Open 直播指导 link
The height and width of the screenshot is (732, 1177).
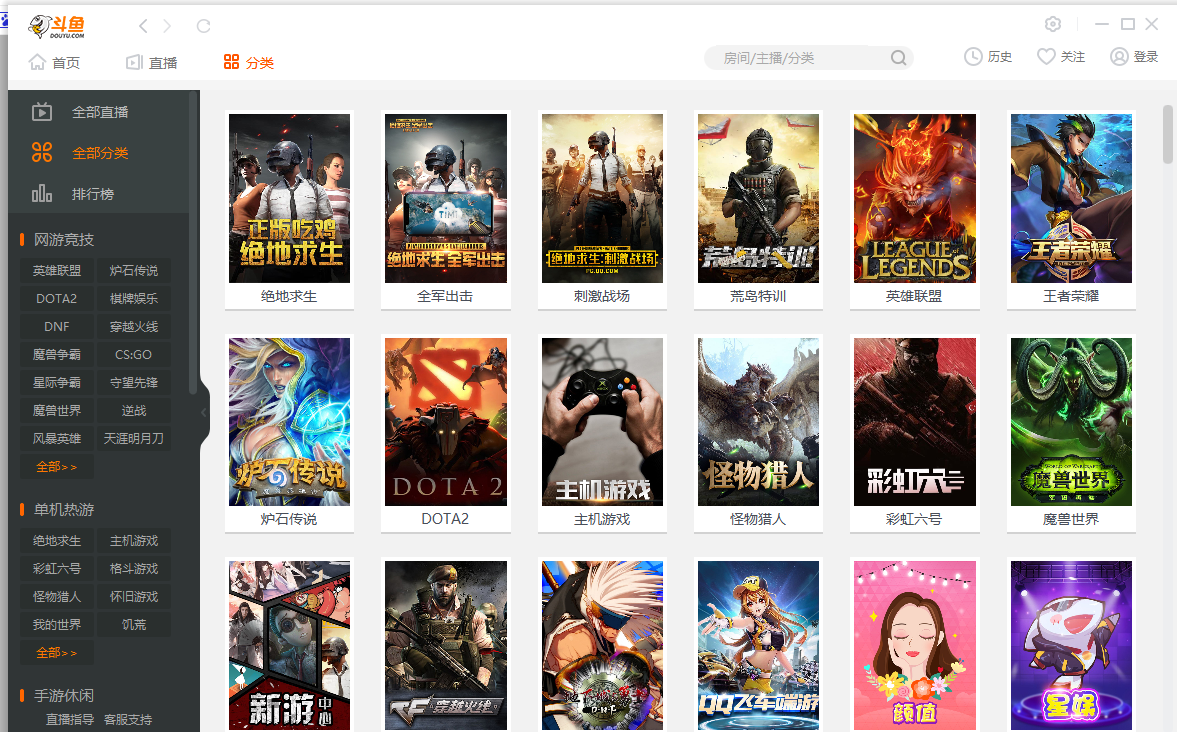(x=70, y=719)
